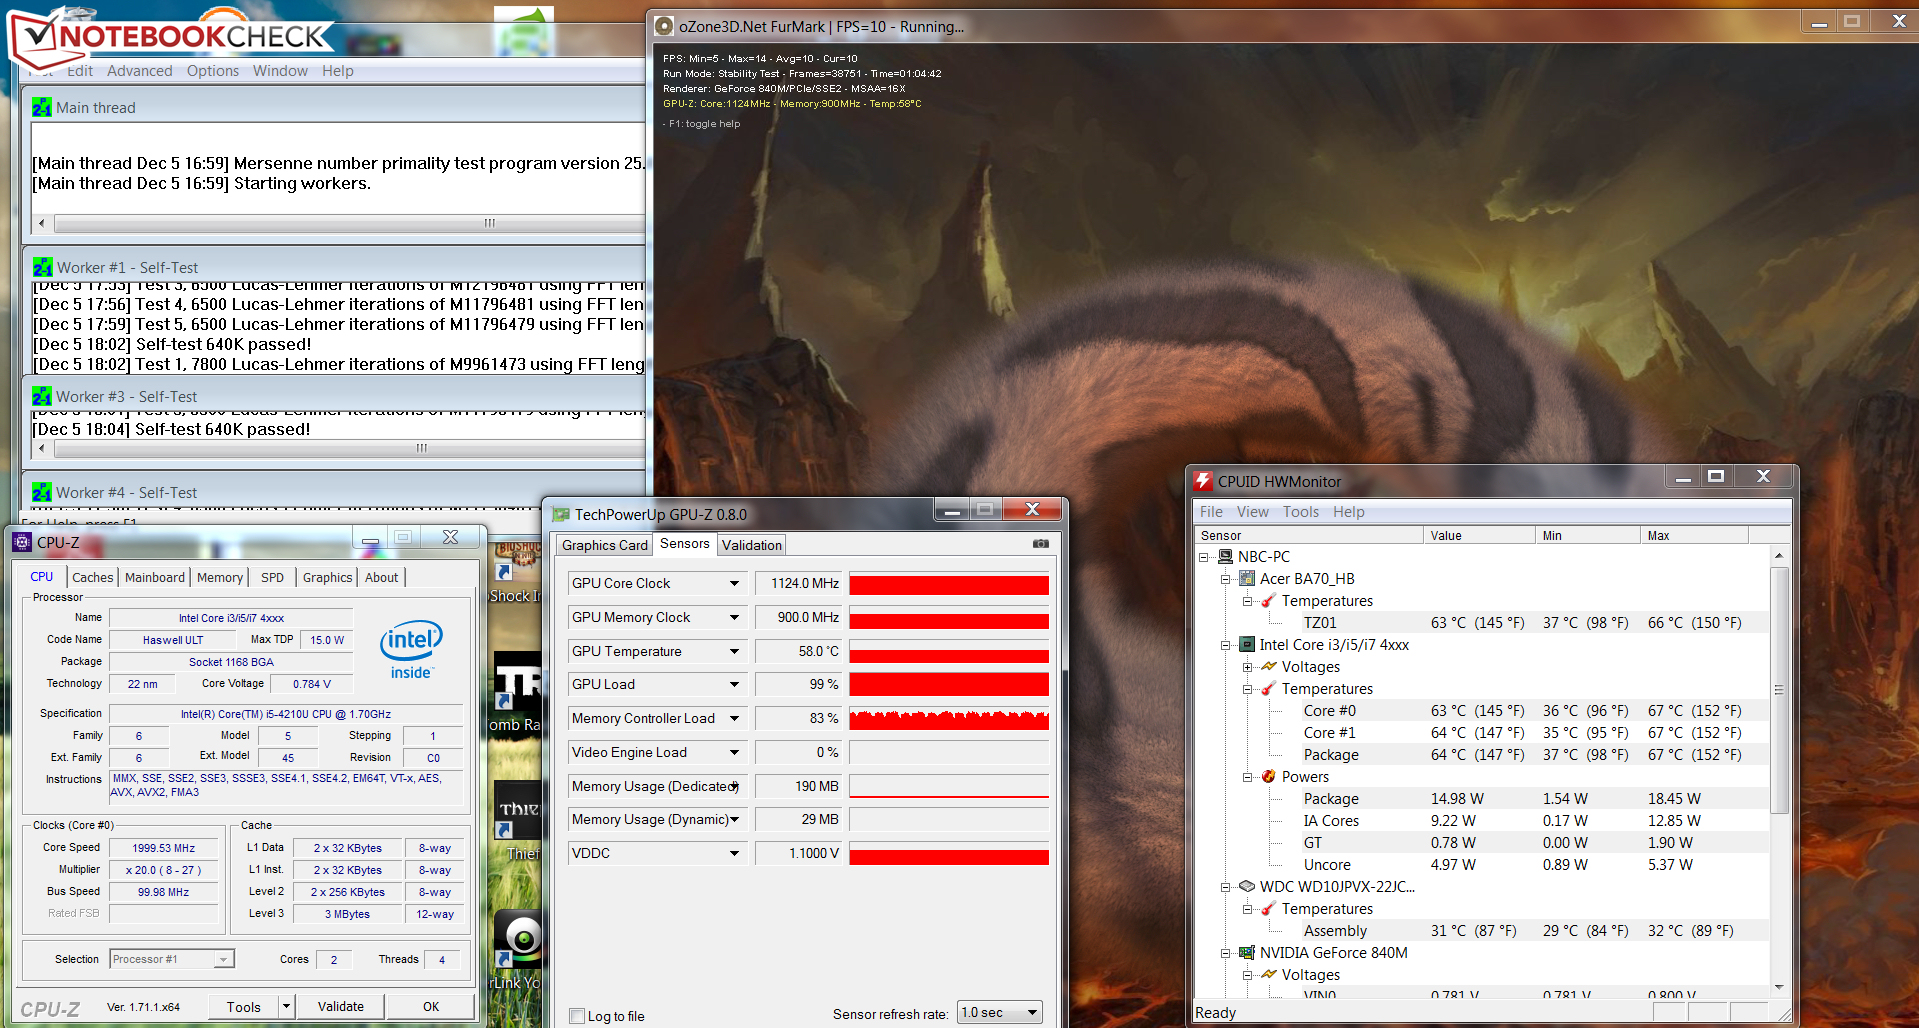Click the Tools button in CPU-Z

(x=243, y=1006)
